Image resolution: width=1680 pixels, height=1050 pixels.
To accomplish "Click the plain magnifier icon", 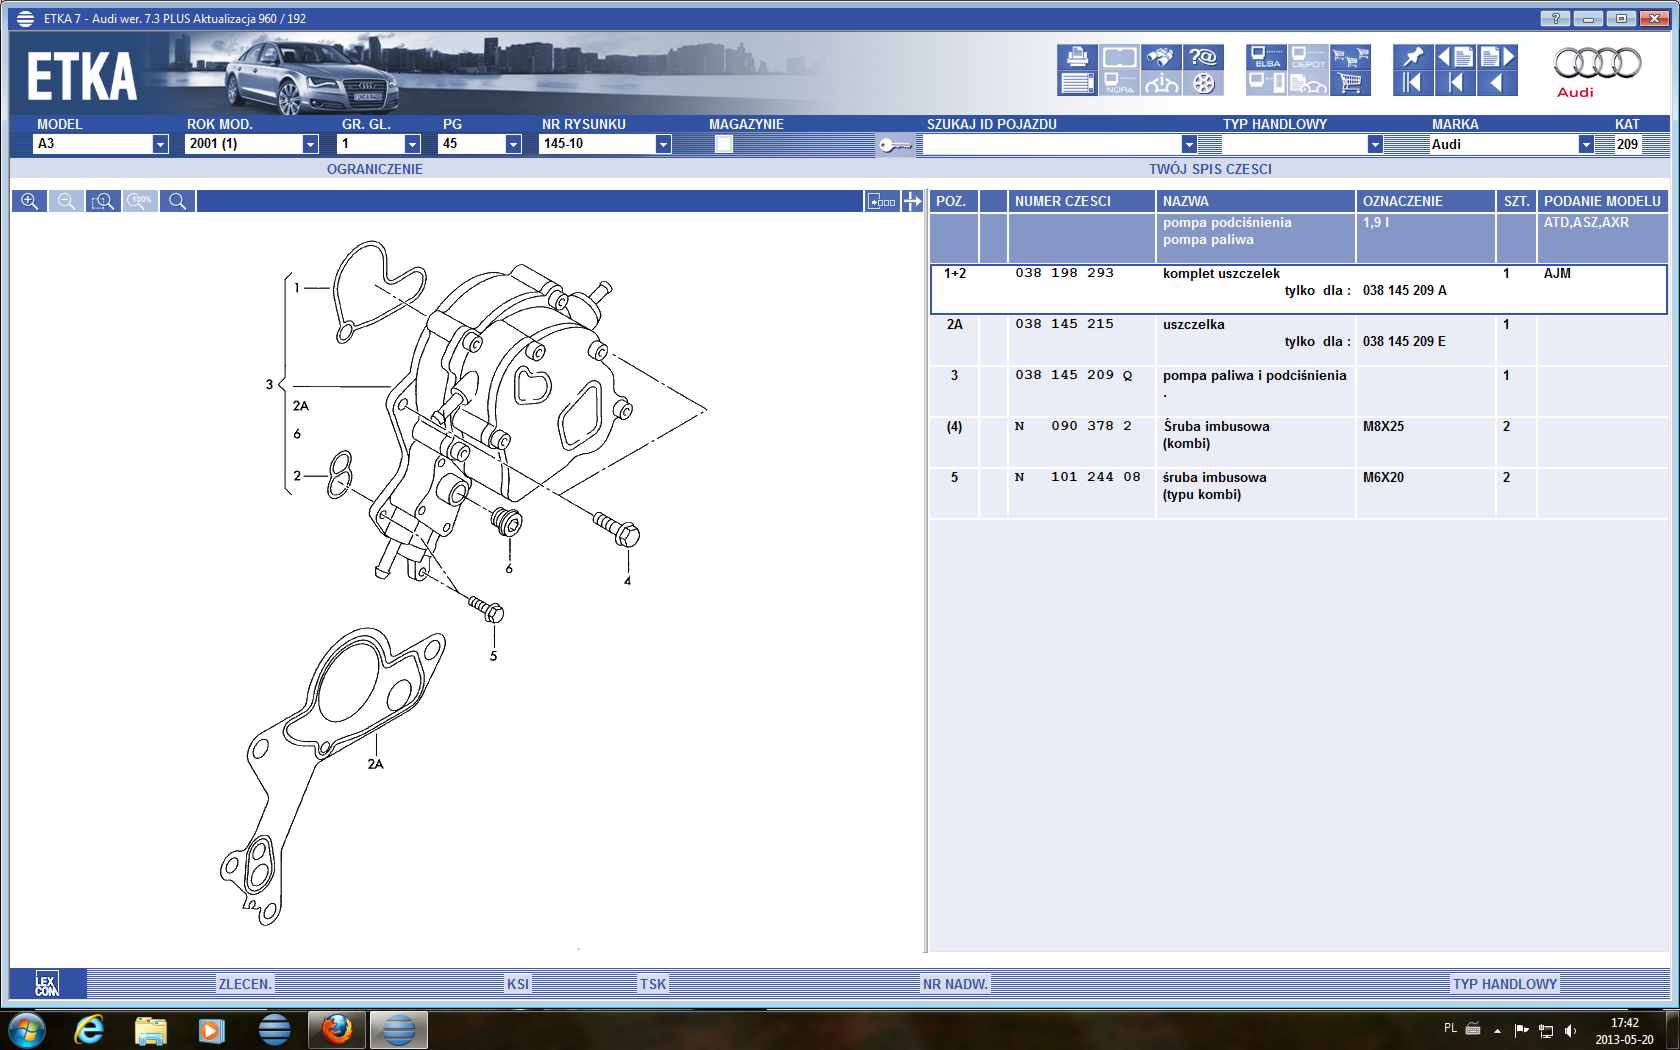I will click(177, 201).
